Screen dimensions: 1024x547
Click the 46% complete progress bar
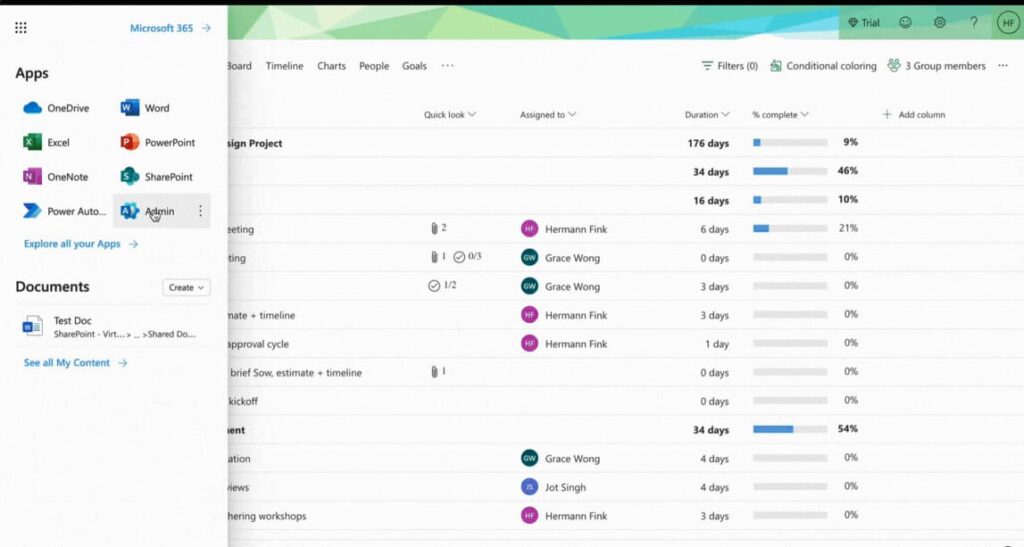pos(789,171)
